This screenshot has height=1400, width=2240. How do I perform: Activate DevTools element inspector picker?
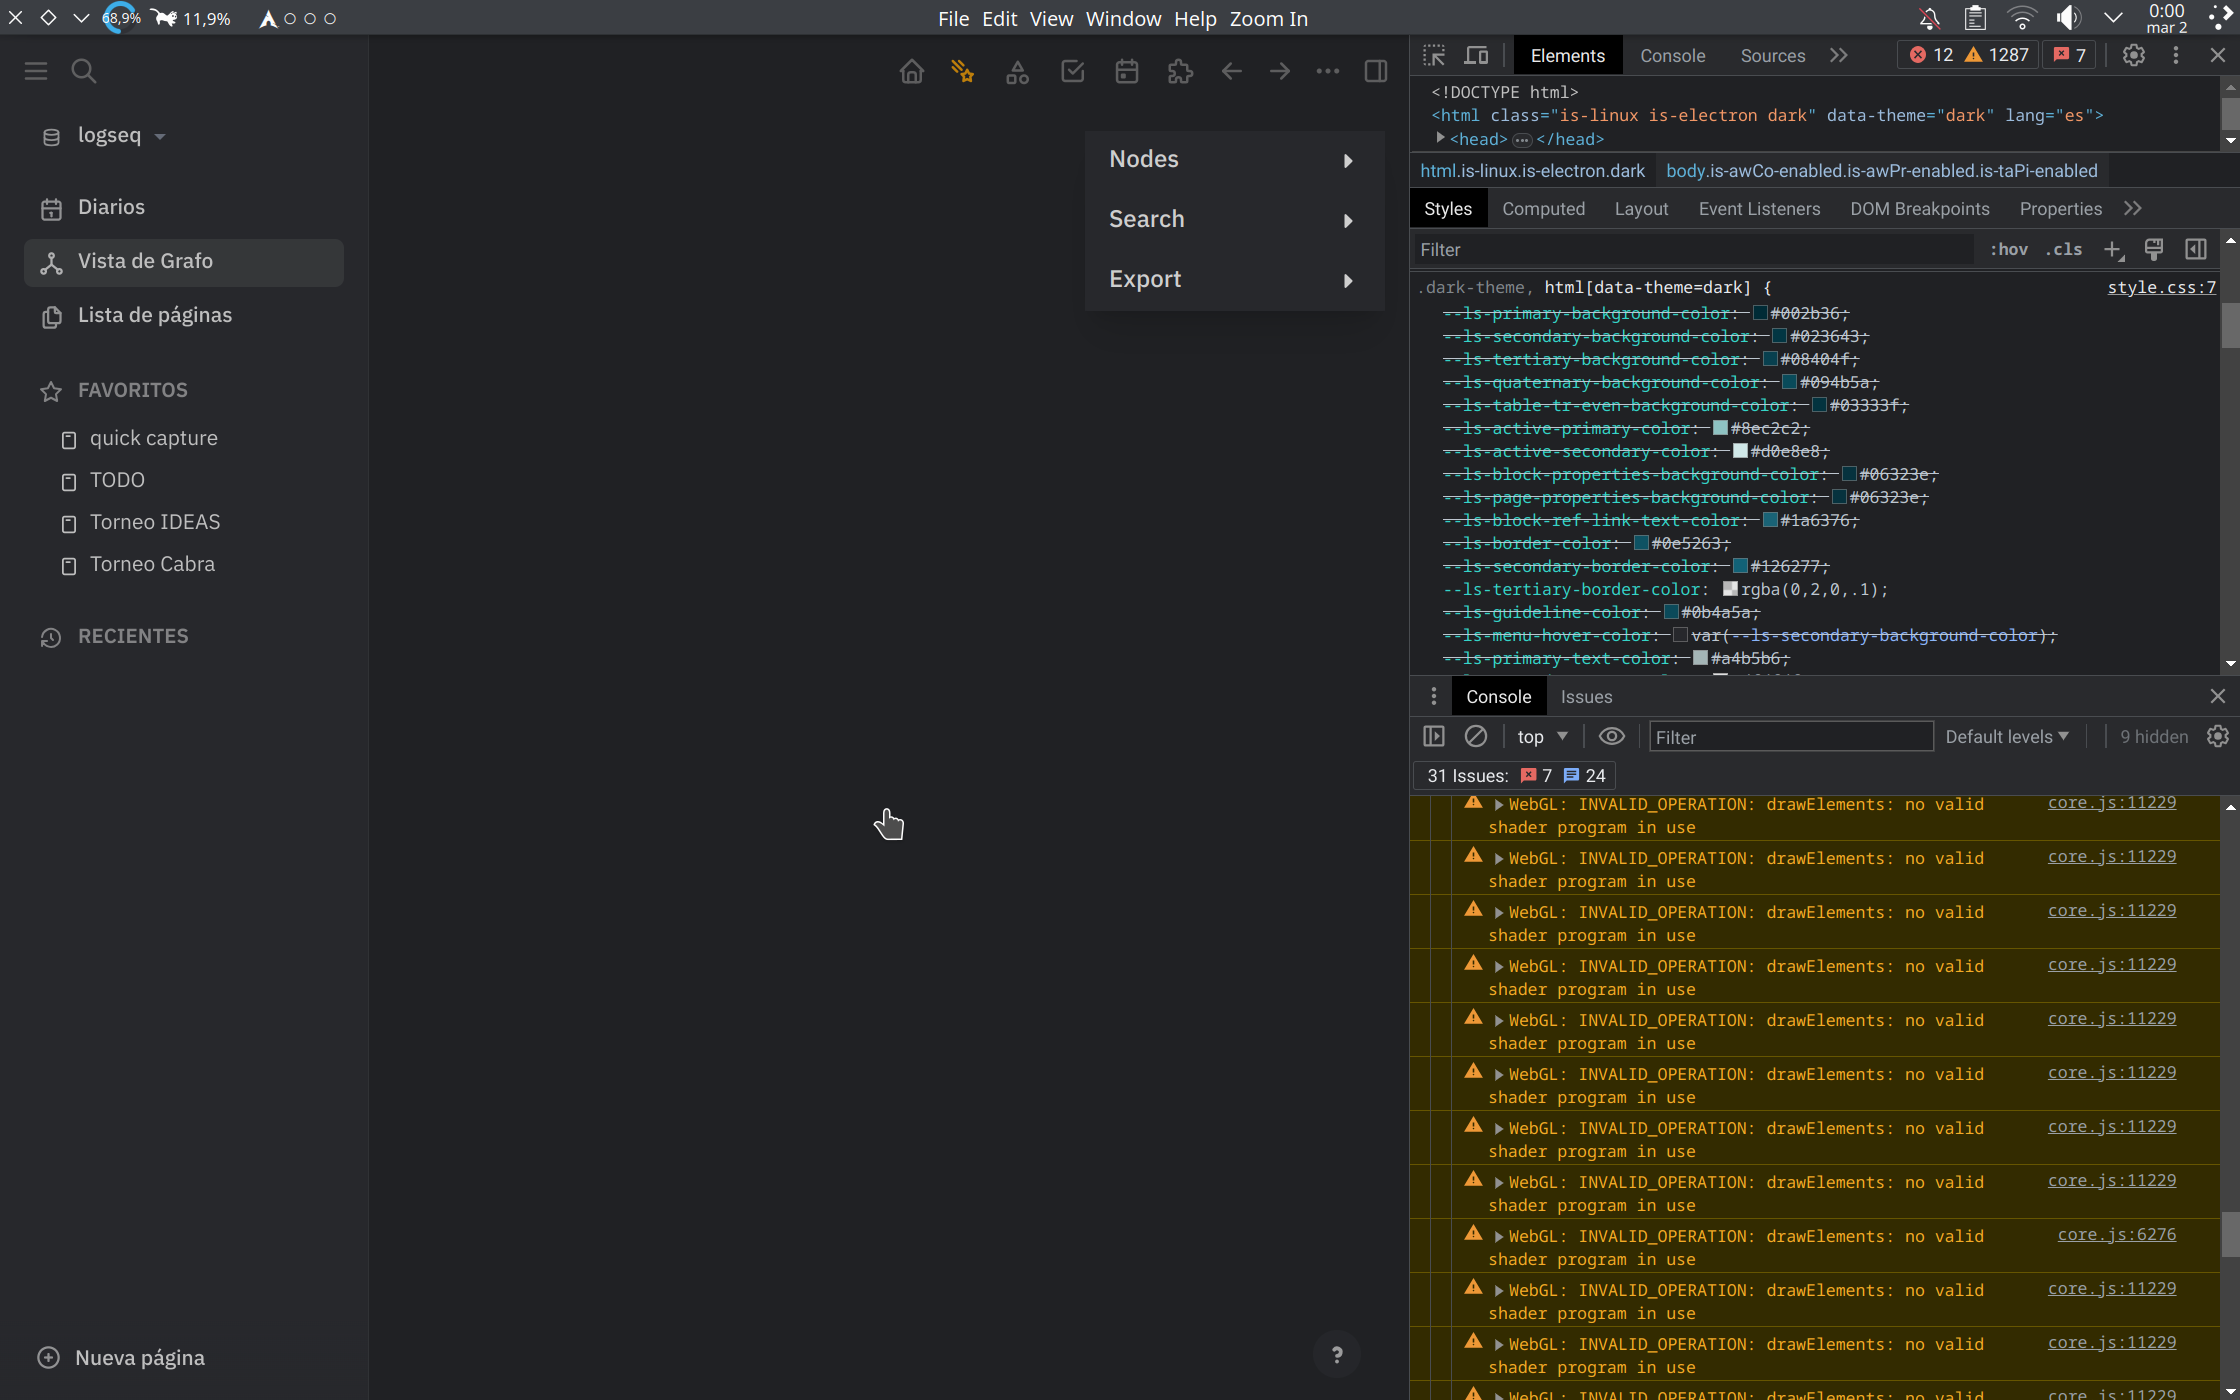tap(1434, 56)
